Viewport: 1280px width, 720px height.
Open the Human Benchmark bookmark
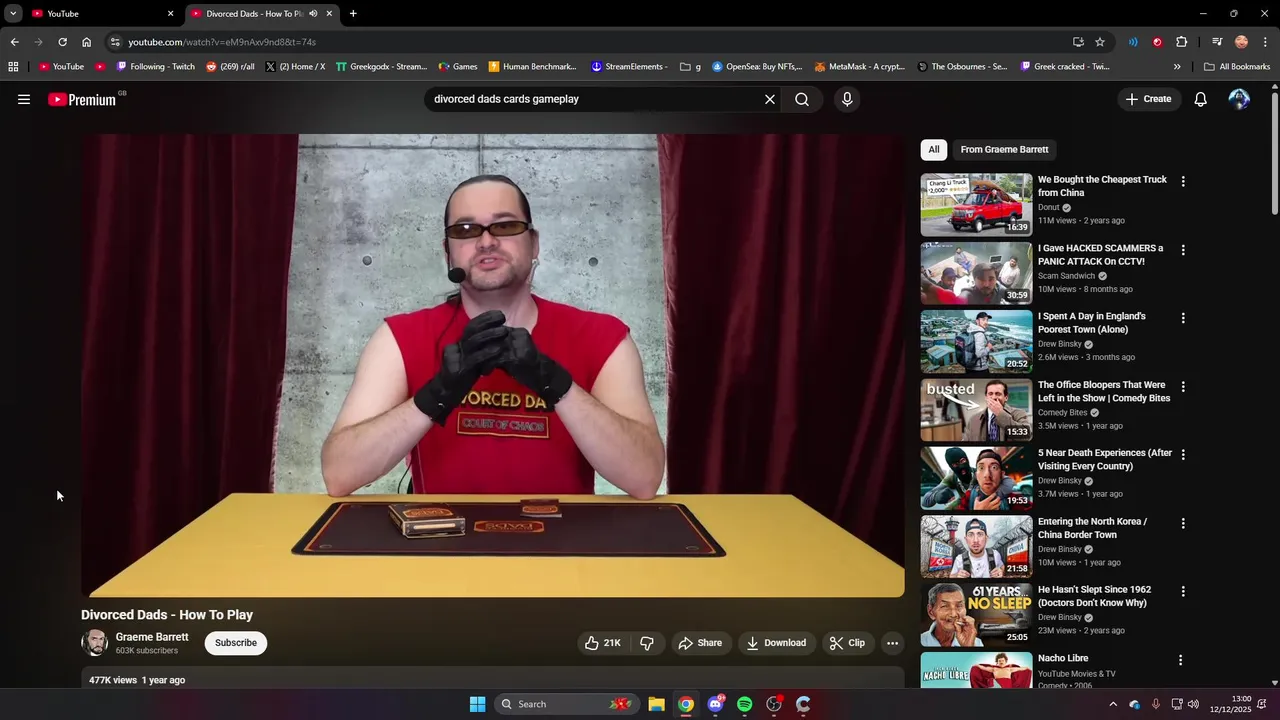pyautogui.click(x=532, y=67)
